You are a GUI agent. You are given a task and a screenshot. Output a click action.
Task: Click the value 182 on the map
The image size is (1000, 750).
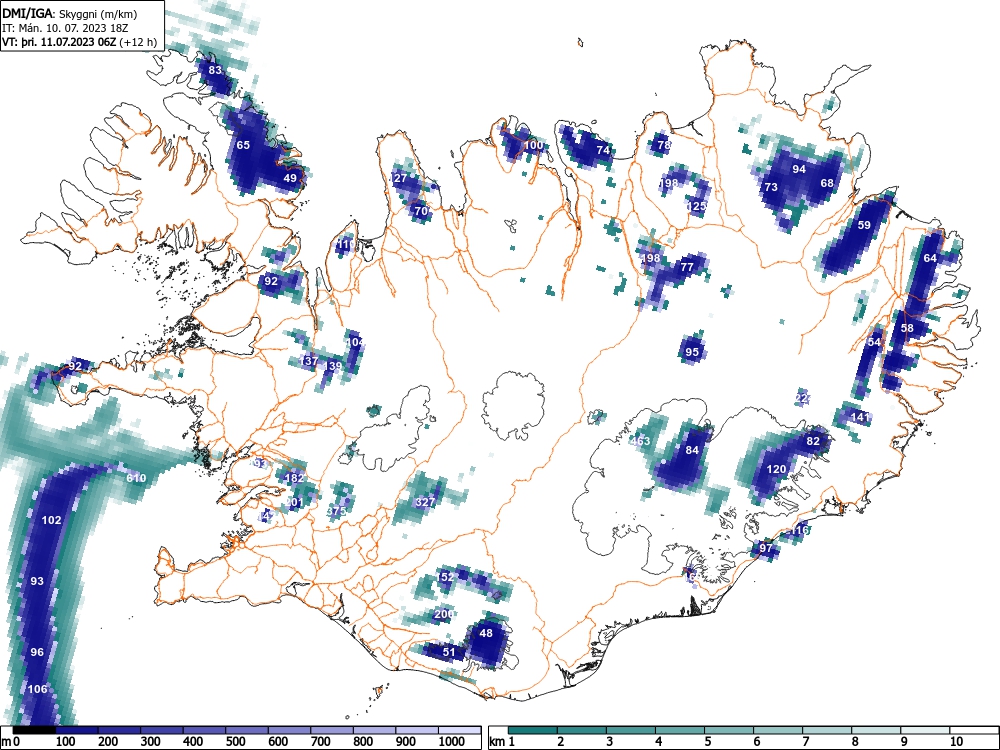pyautogui.click(x=295, y=478)
